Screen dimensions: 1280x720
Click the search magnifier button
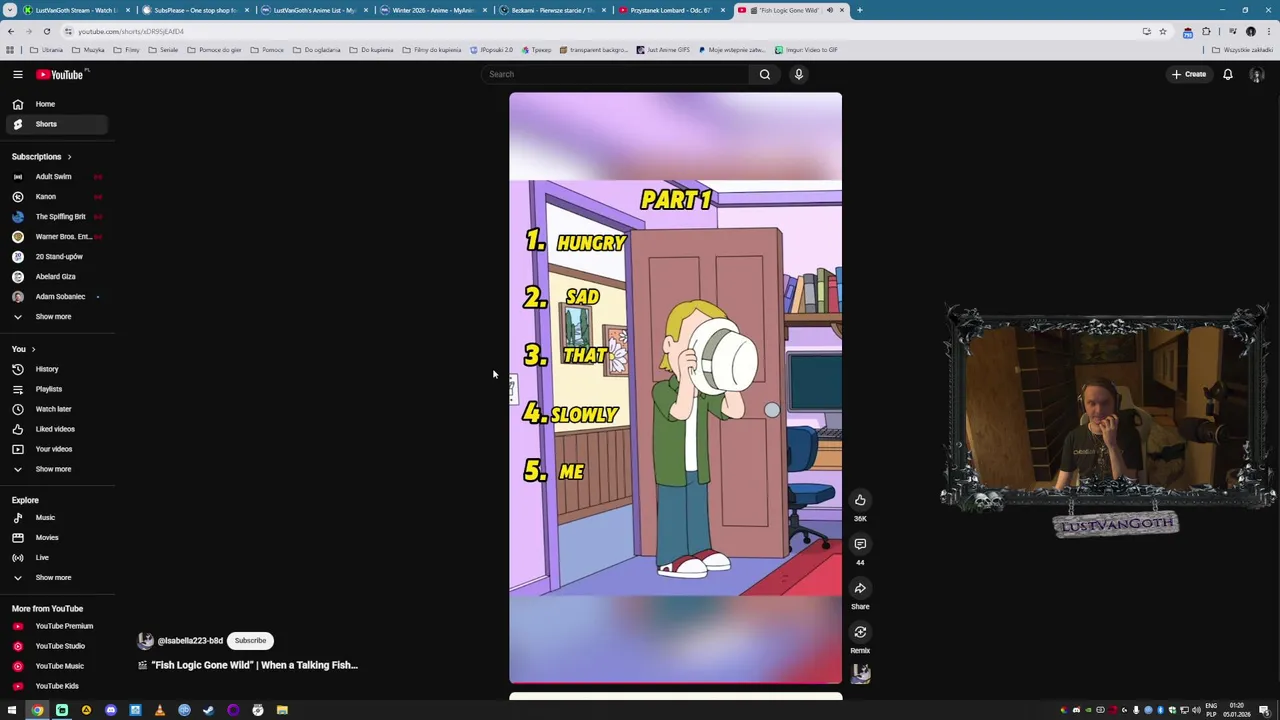pyautogui.click(x=764, y=74)
